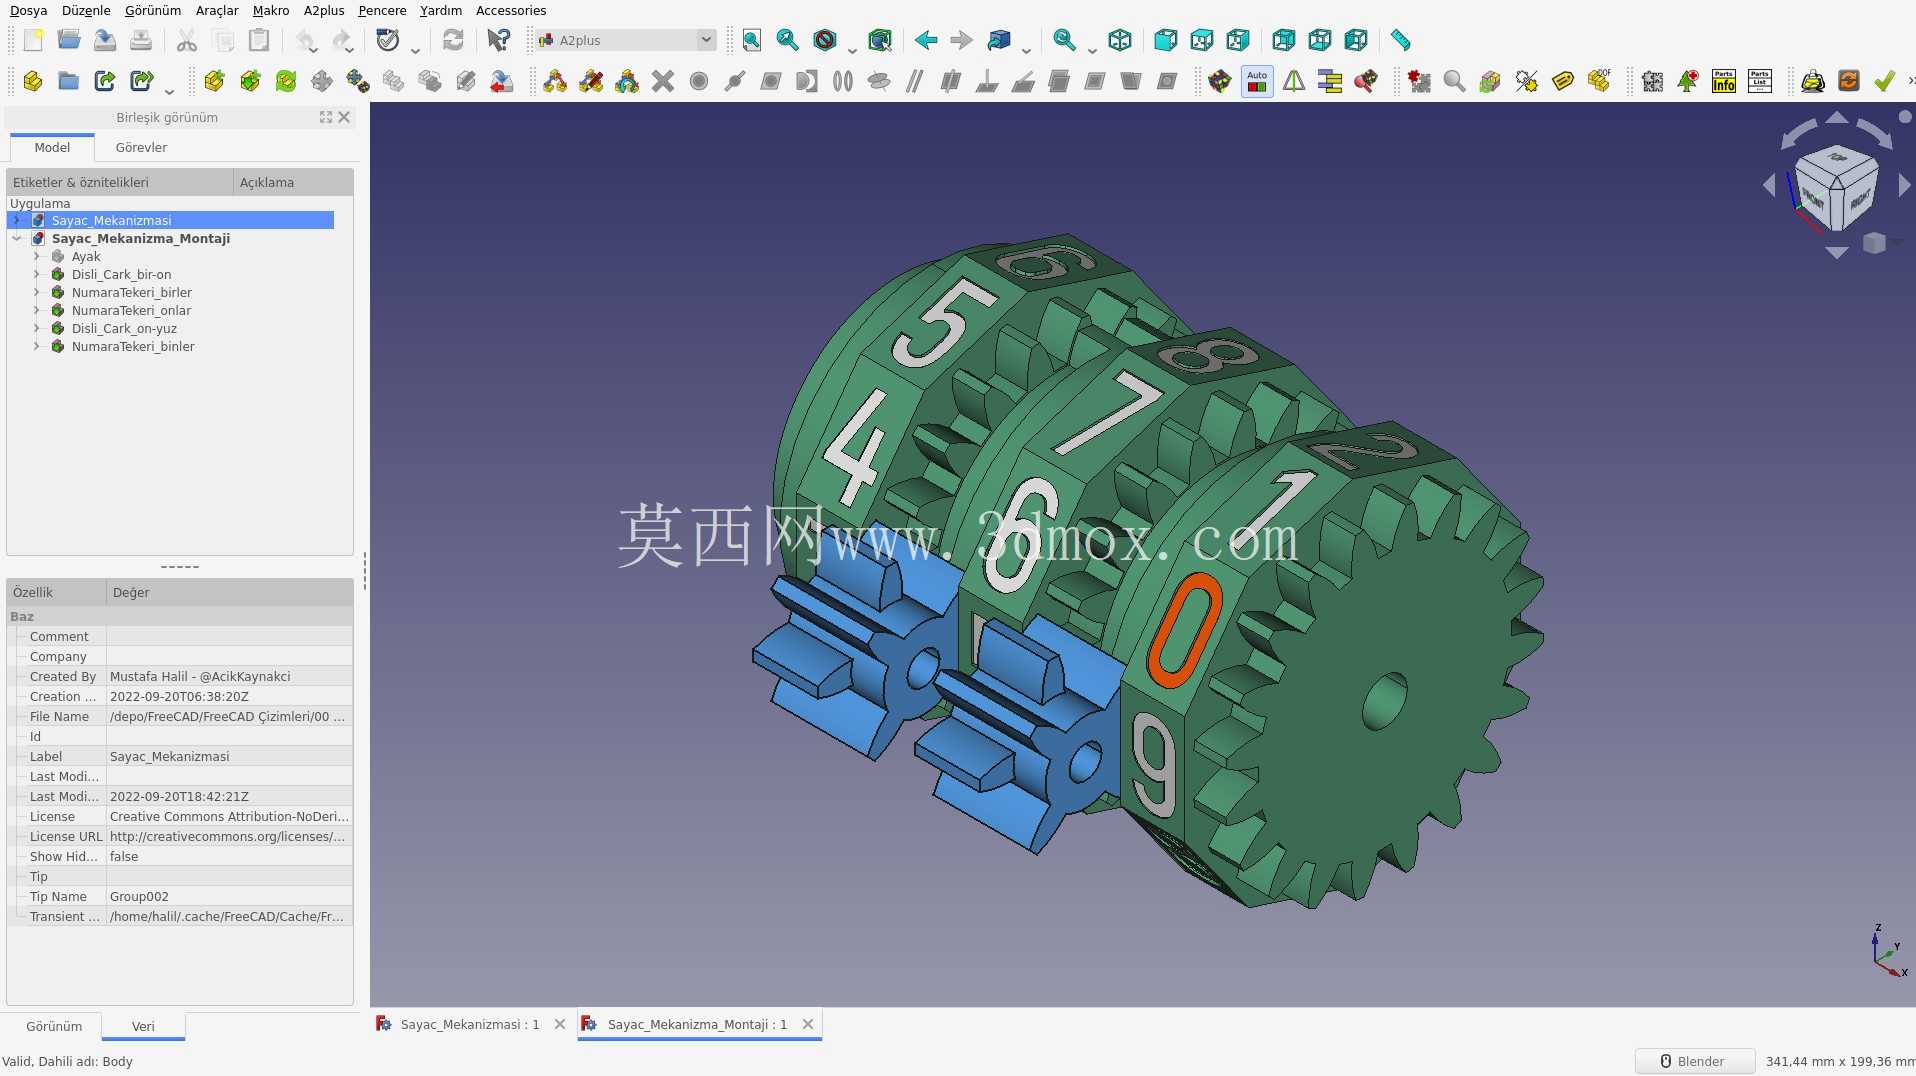This screenshot has height=1076, width=1916.
Task: Toggle the Auto solve button
Action: [1257, 81]
